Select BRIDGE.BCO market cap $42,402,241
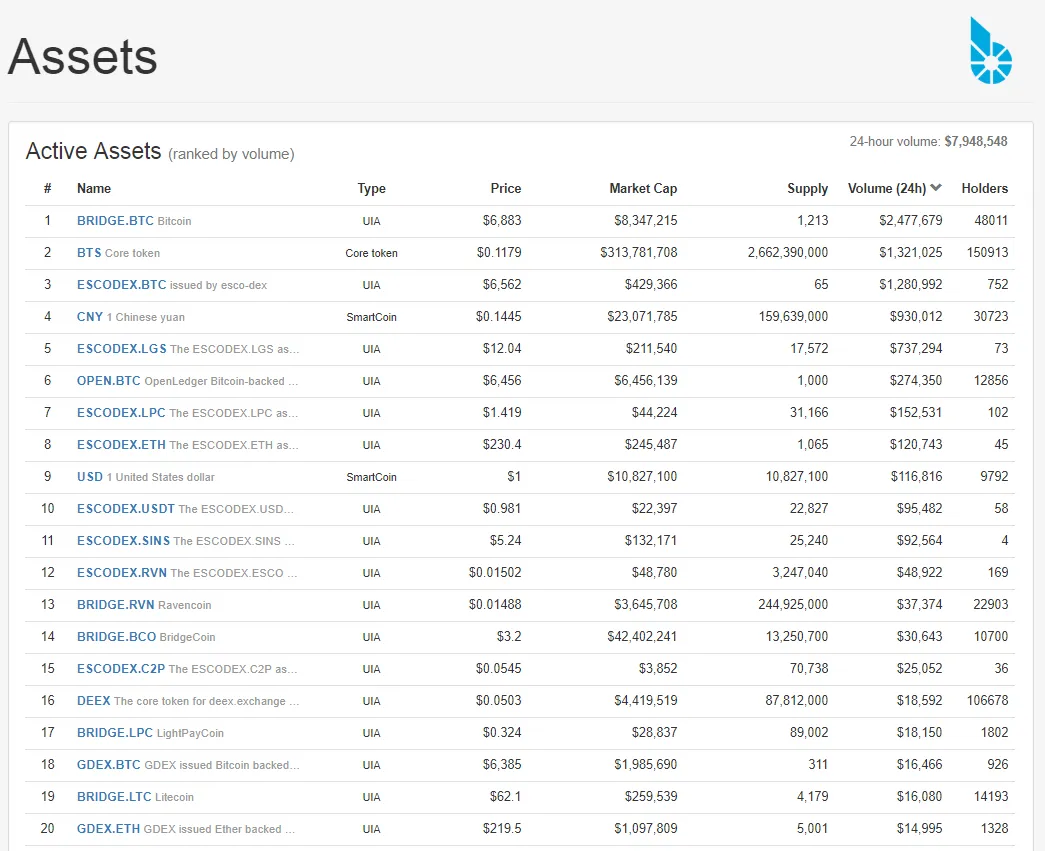Screen dimensions: 1045x851 (642, 636)
